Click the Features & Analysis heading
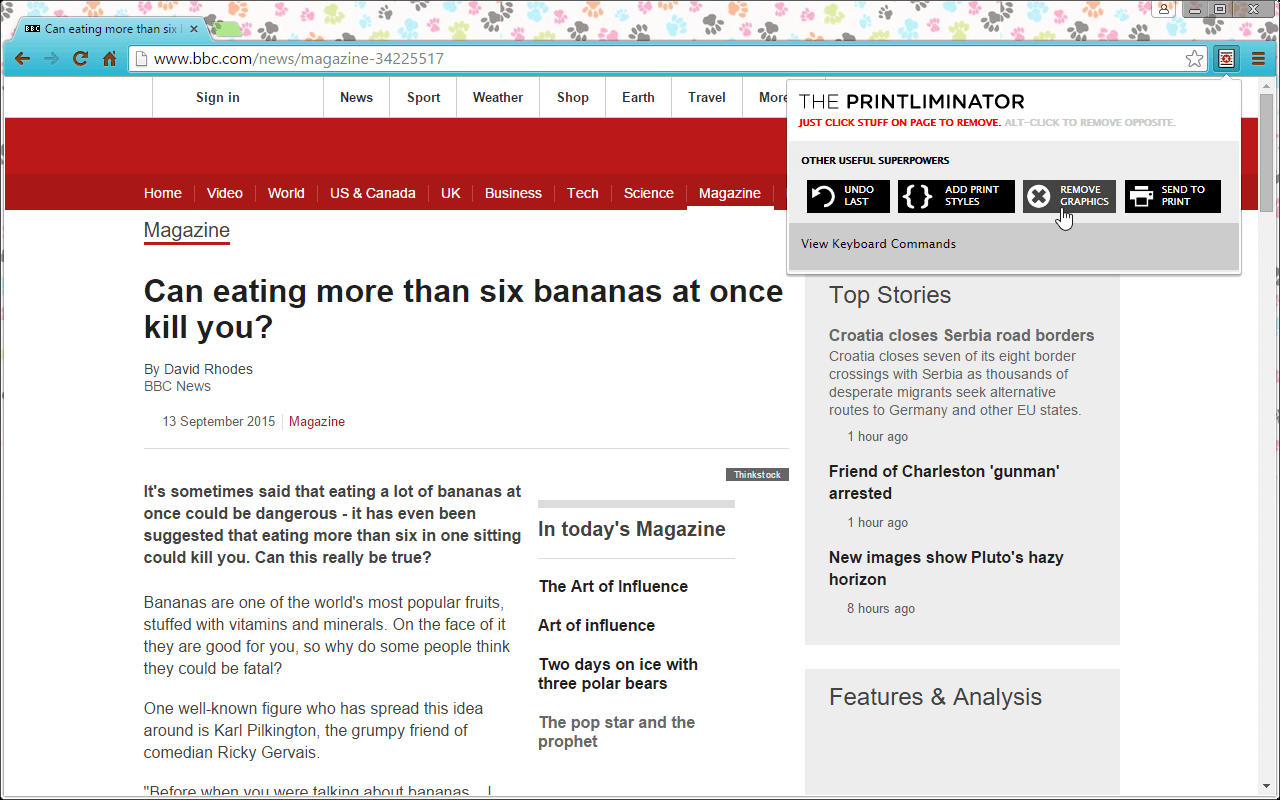 [x=935, y=697]
